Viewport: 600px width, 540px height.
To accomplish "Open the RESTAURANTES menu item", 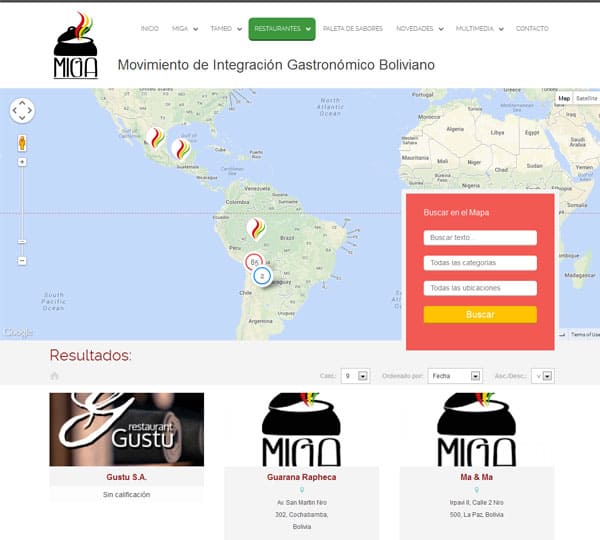I will (x=282, y=29).
